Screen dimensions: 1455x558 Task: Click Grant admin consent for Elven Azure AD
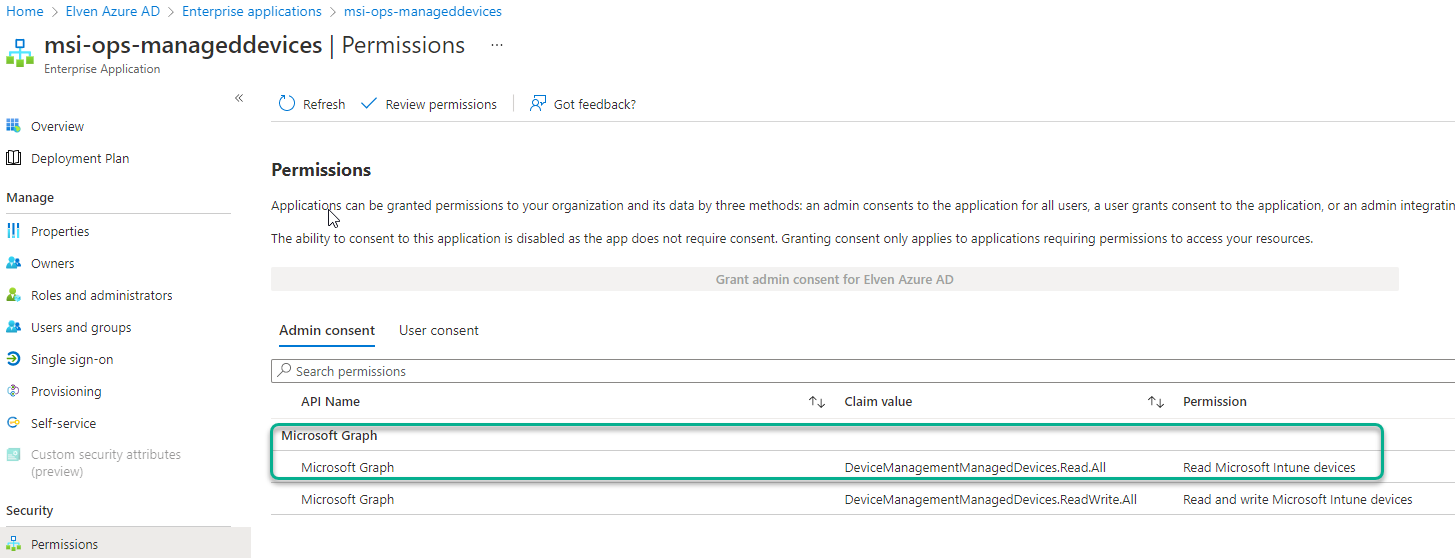834,280
